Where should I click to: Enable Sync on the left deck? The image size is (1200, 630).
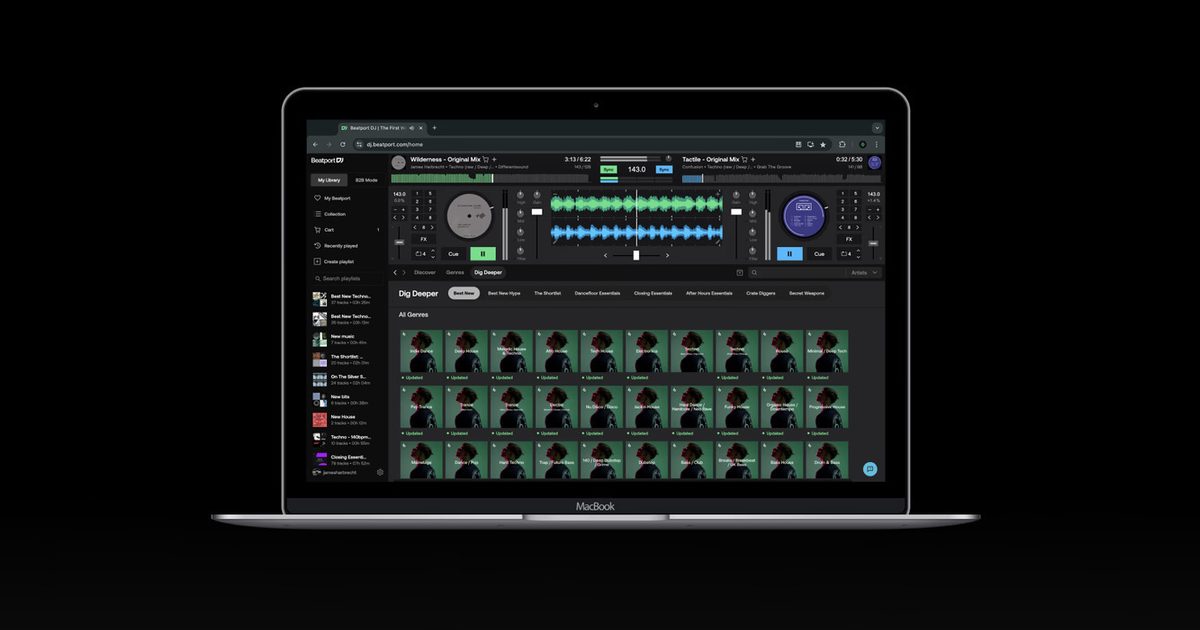(609, 170)
